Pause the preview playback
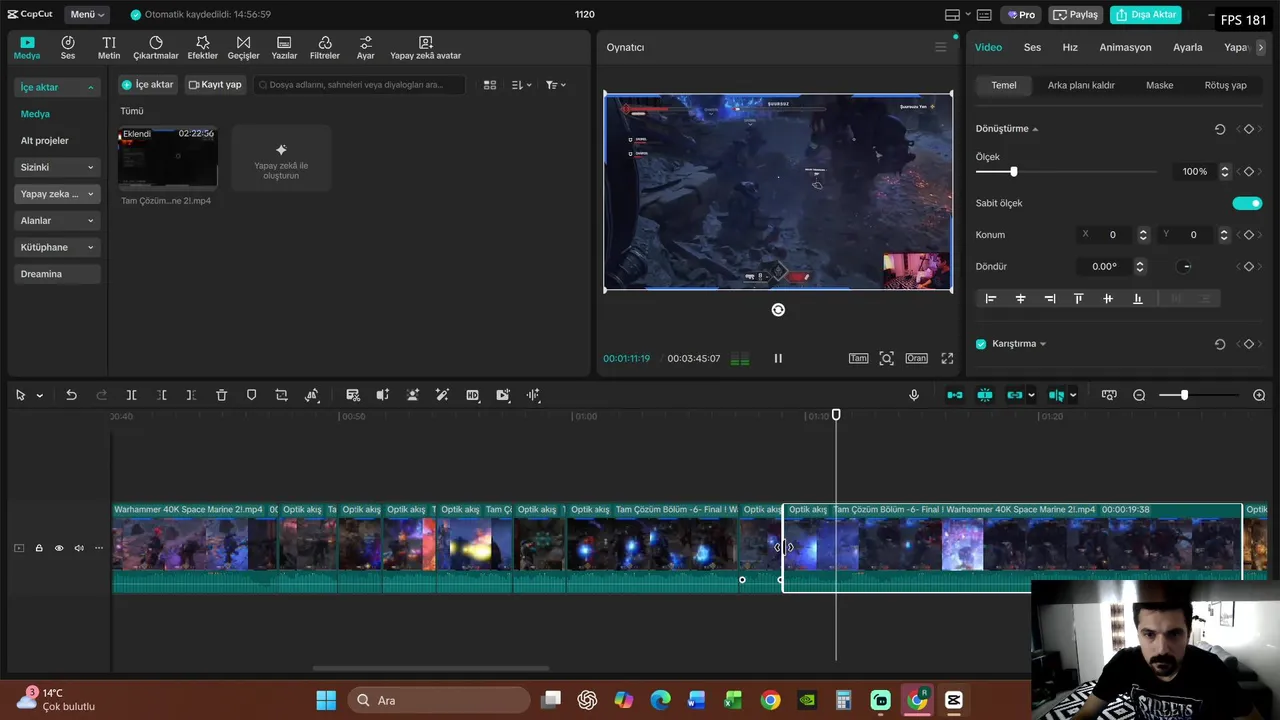This screenshot has width=1280, height=720. pos(778,358)
